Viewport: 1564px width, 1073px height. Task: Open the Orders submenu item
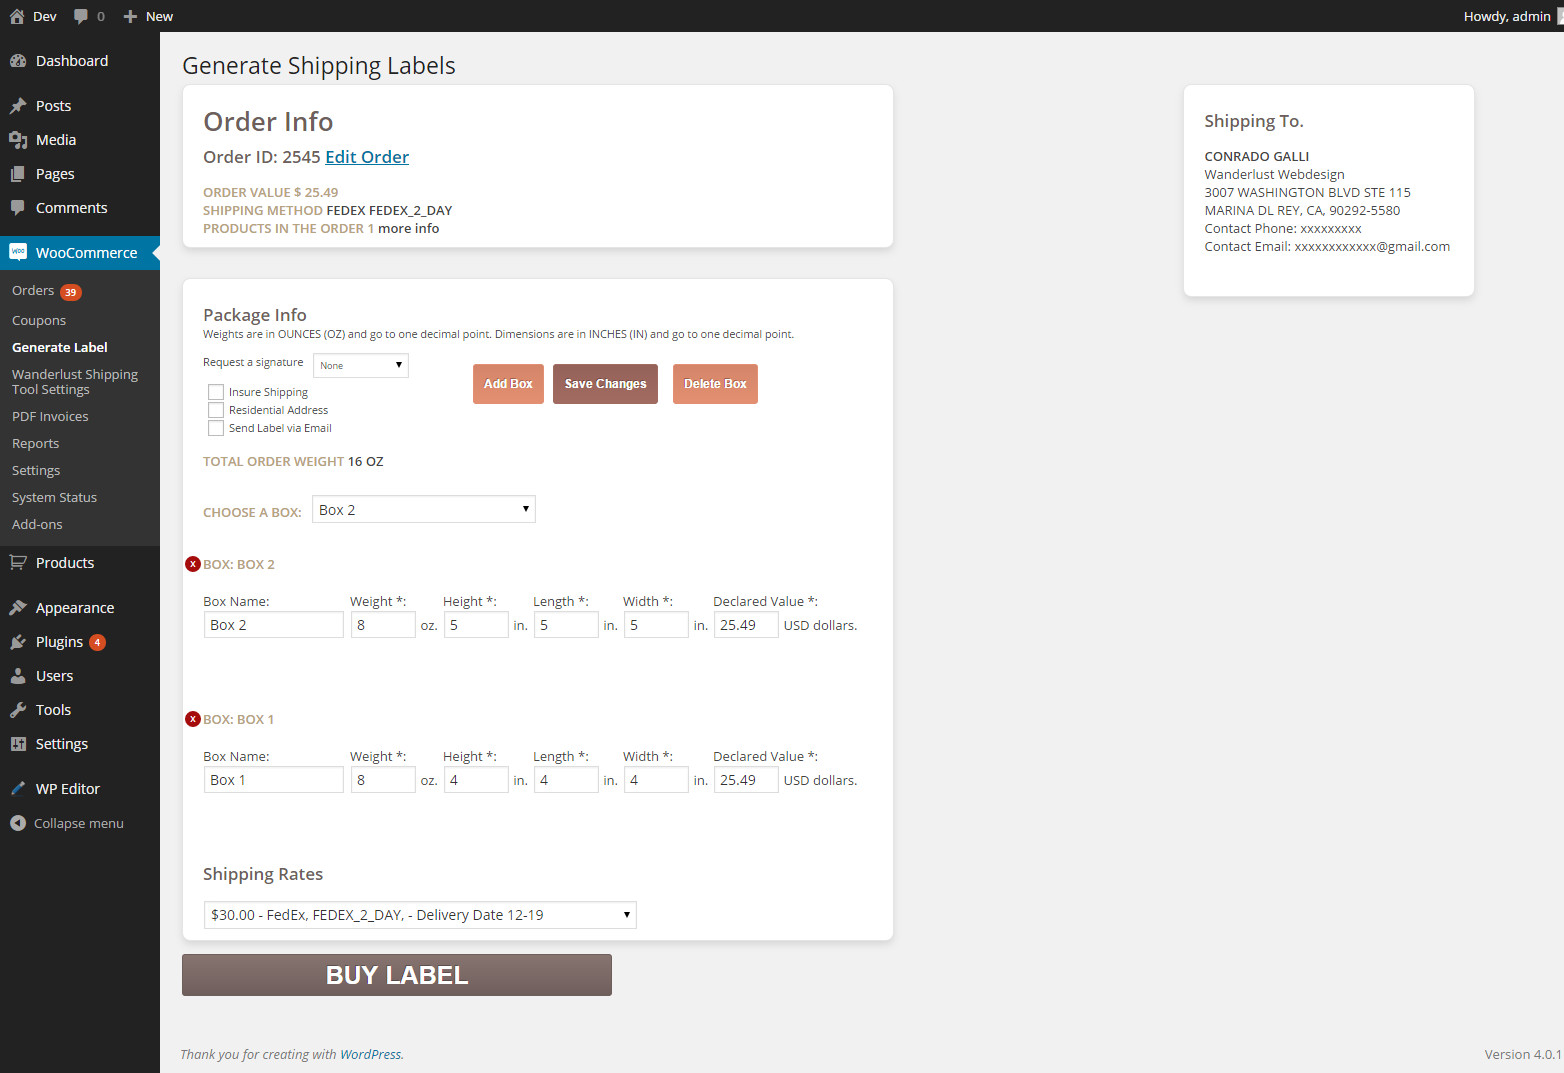[x=33, y=291]
